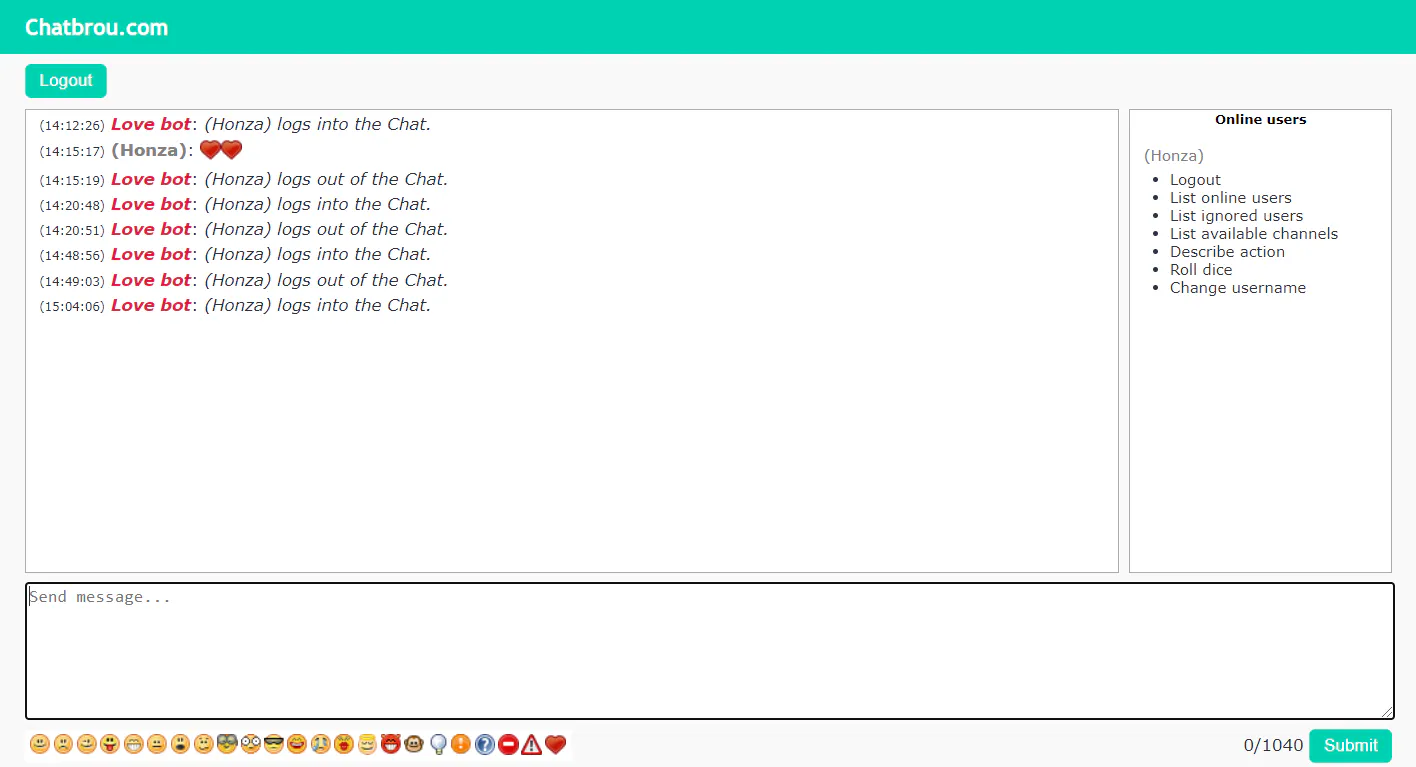
Task: Click the double hearts in Honza's message
Action: point(221,150)
